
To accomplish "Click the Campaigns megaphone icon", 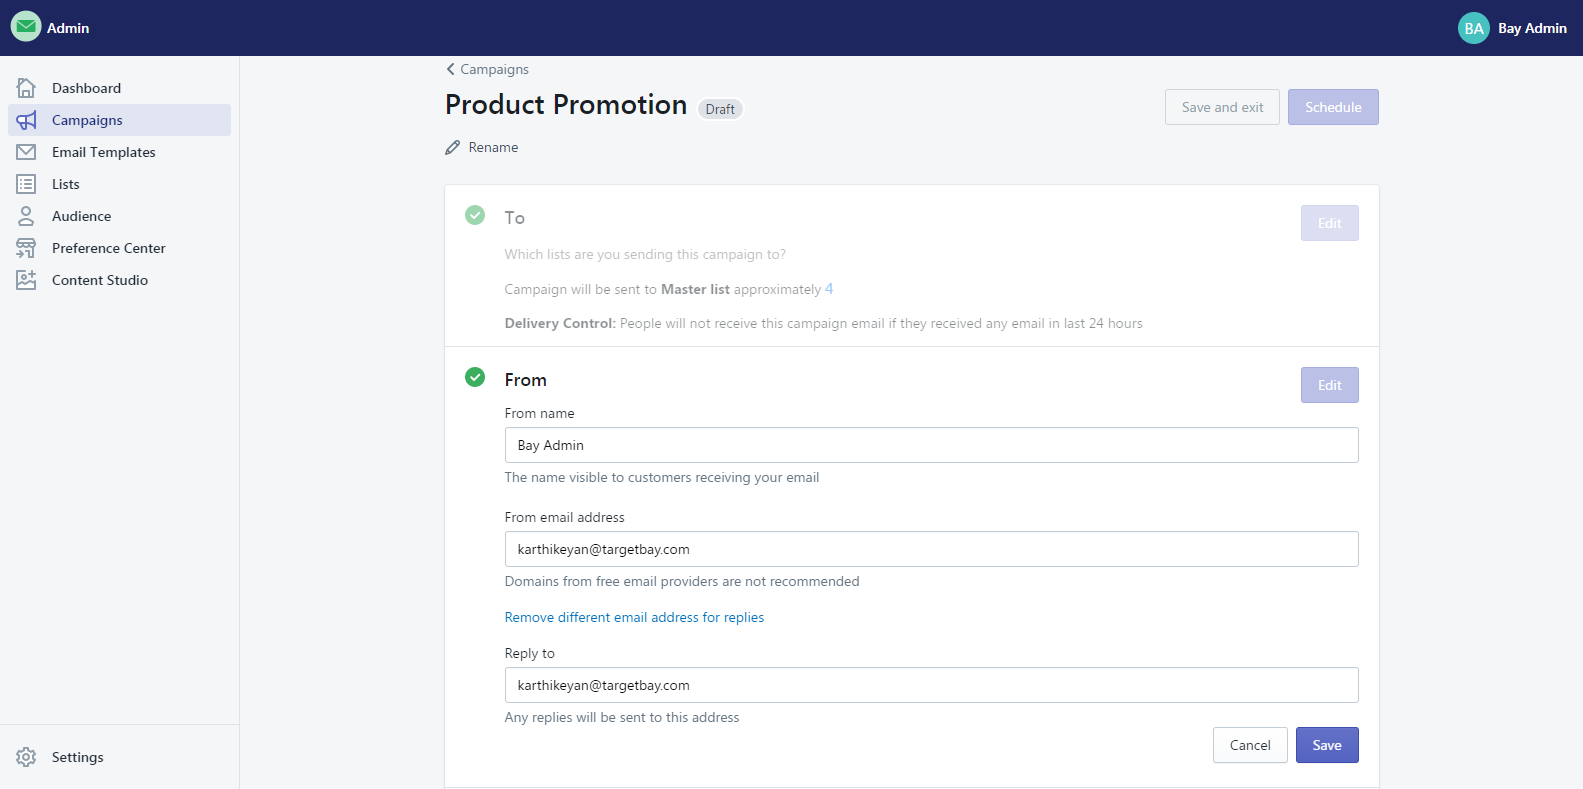I will [x=26, y=120].
